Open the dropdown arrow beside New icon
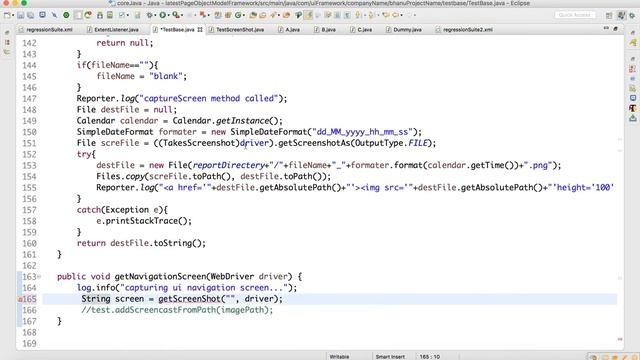The width and height of the screenshot is (640, 360). [x=13, y=15]
